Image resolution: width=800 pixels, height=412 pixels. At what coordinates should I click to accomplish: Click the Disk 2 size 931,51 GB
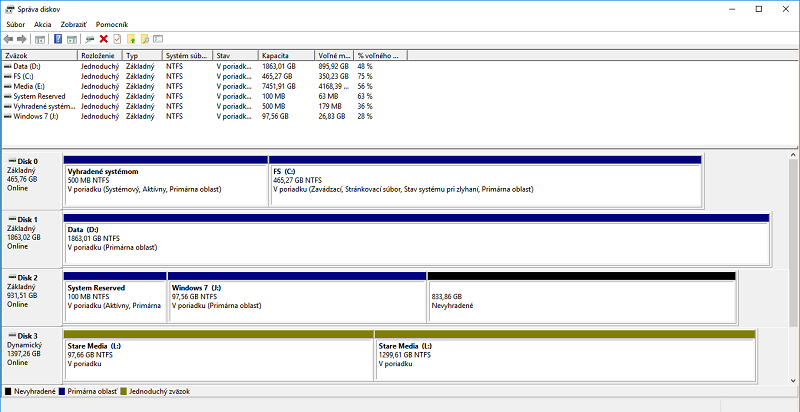tap(22, 295)
